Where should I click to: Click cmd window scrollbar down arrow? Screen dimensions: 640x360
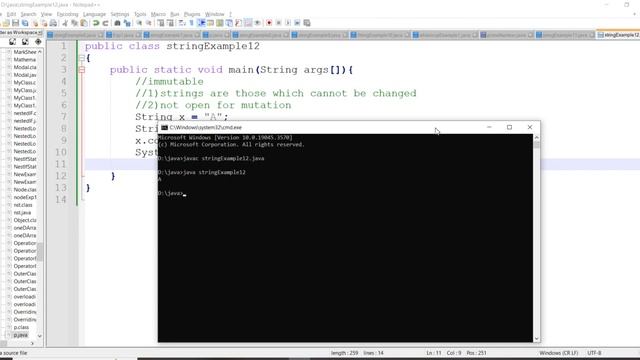coord(537,339)
